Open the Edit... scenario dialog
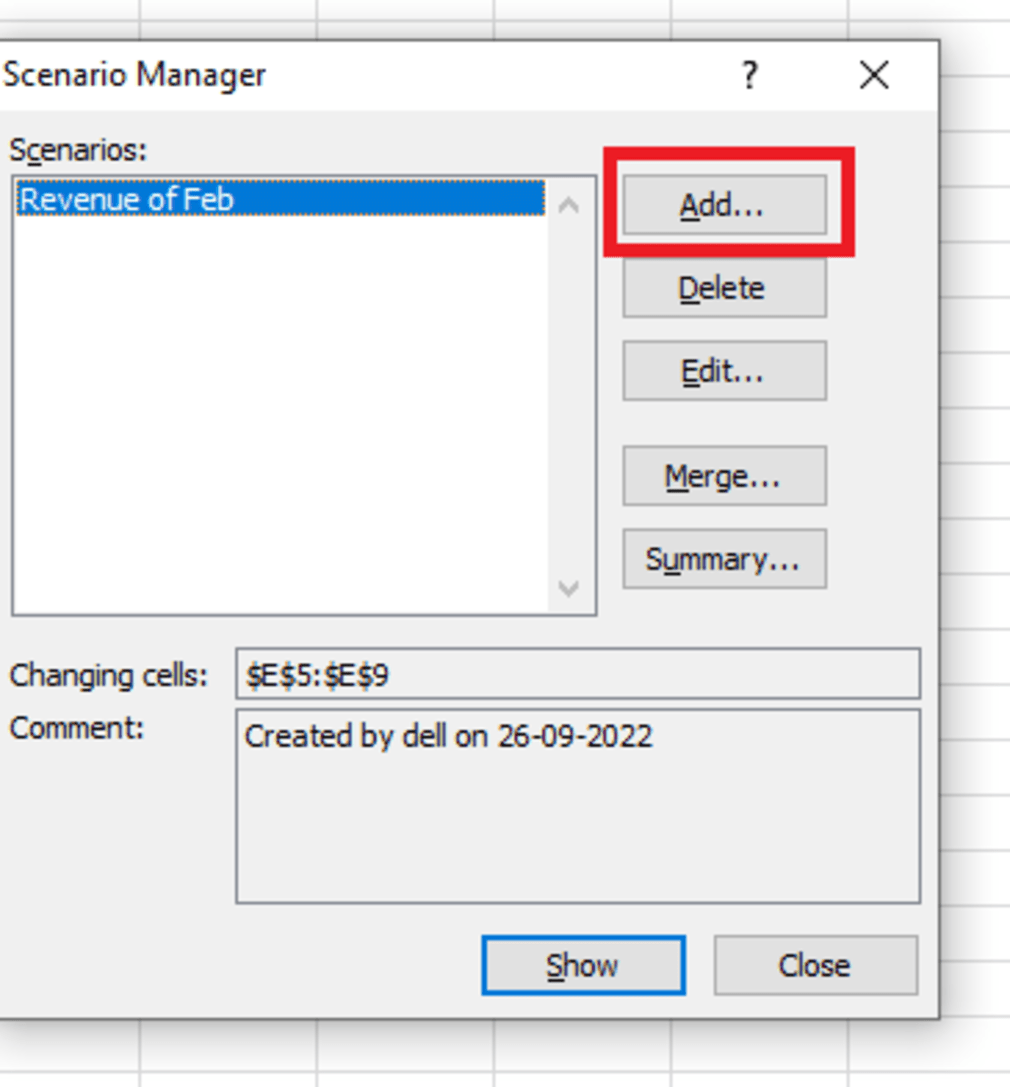This screenshot has width=1010, height=1087. pyautogui.click(x=724, y=371)
